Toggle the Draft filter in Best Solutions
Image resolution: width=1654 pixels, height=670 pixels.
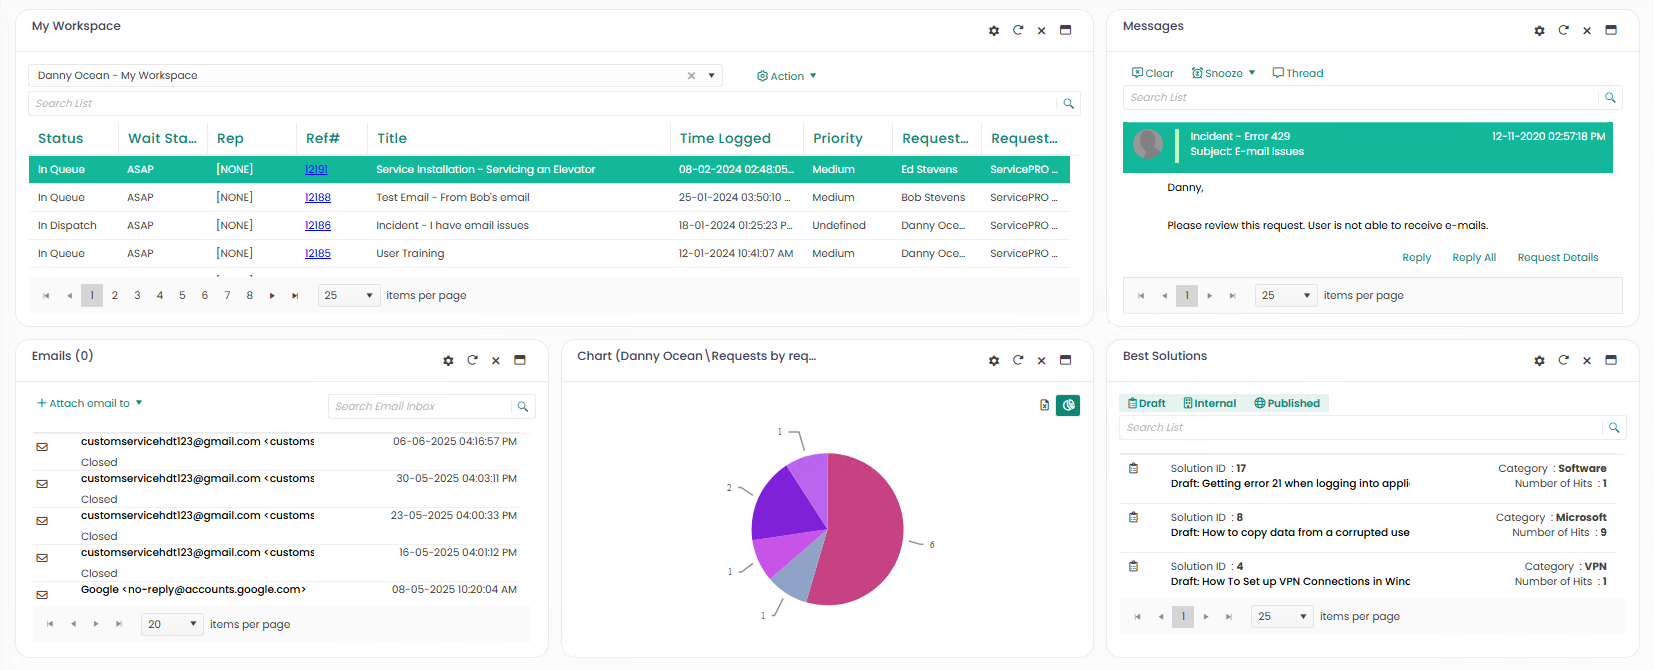pyautogui.click(x=1146, y=403)
